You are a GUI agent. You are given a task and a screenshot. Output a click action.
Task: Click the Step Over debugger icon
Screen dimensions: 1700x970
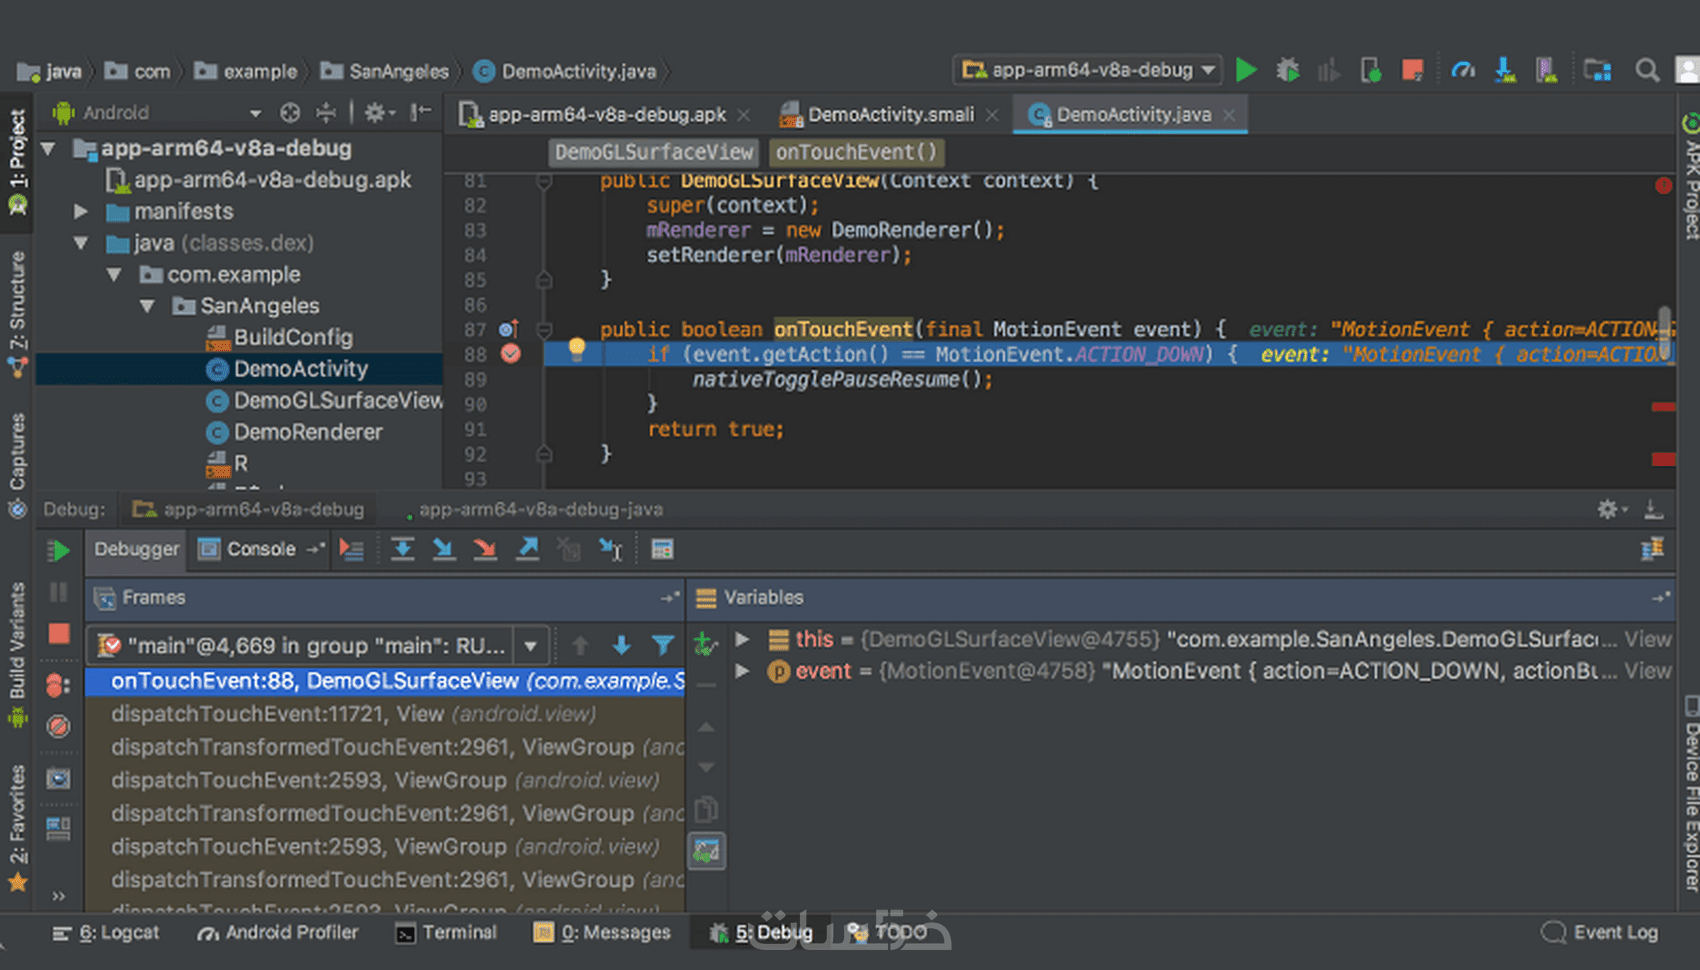pos(403,549)
